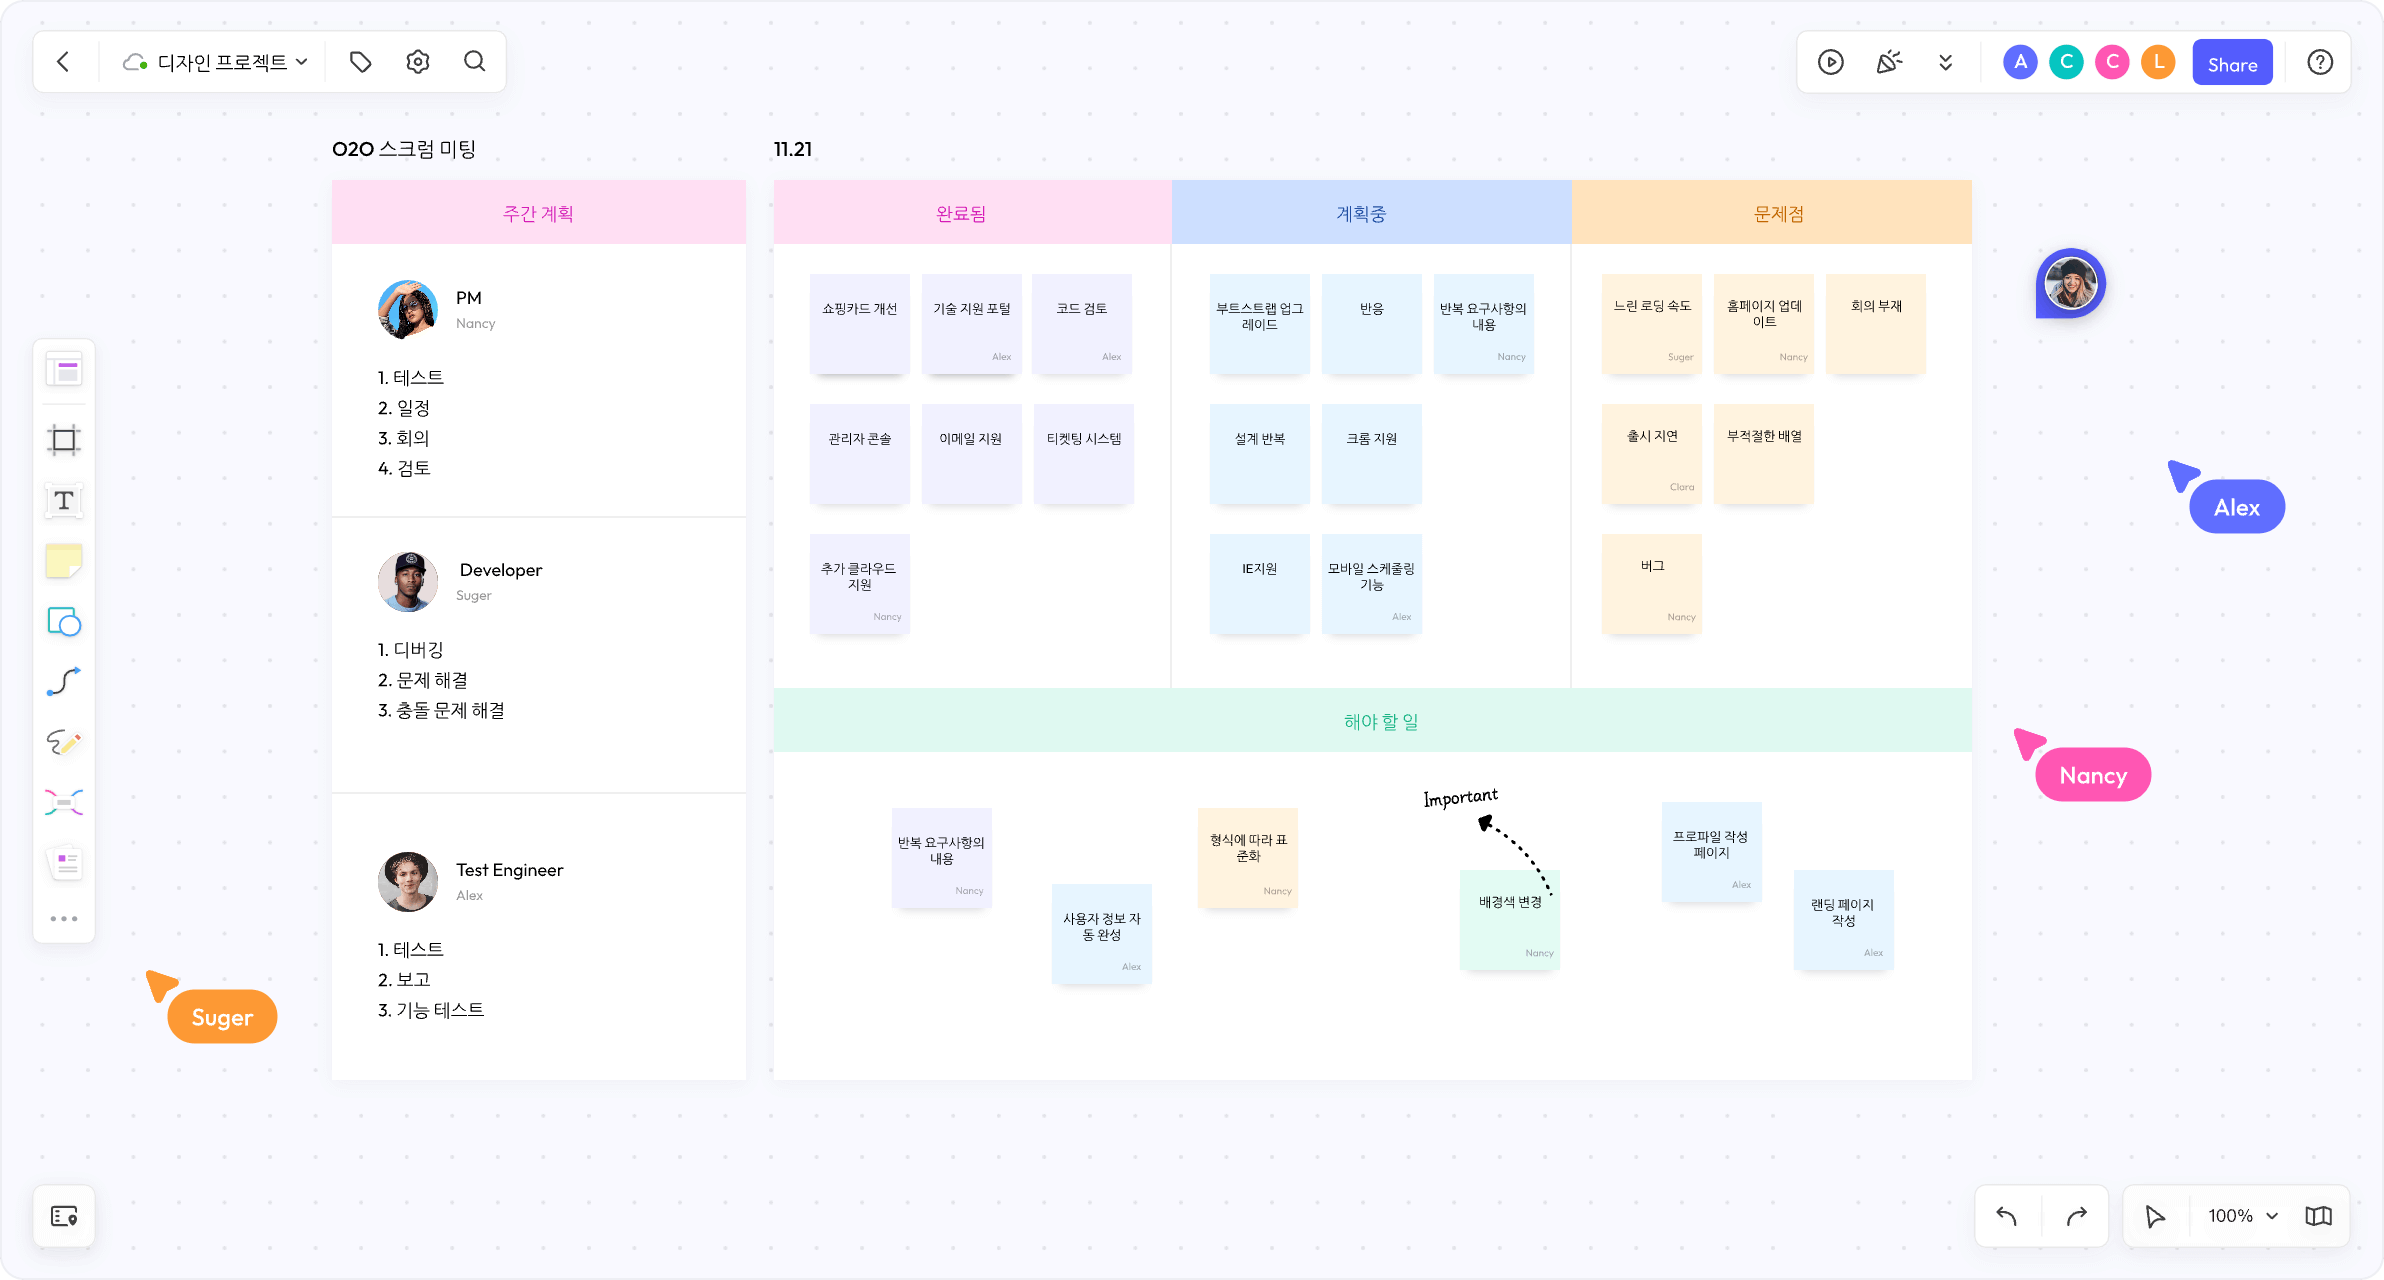
Task: Select the Text tool in sidebar
Action: click(x=65, y=500)
